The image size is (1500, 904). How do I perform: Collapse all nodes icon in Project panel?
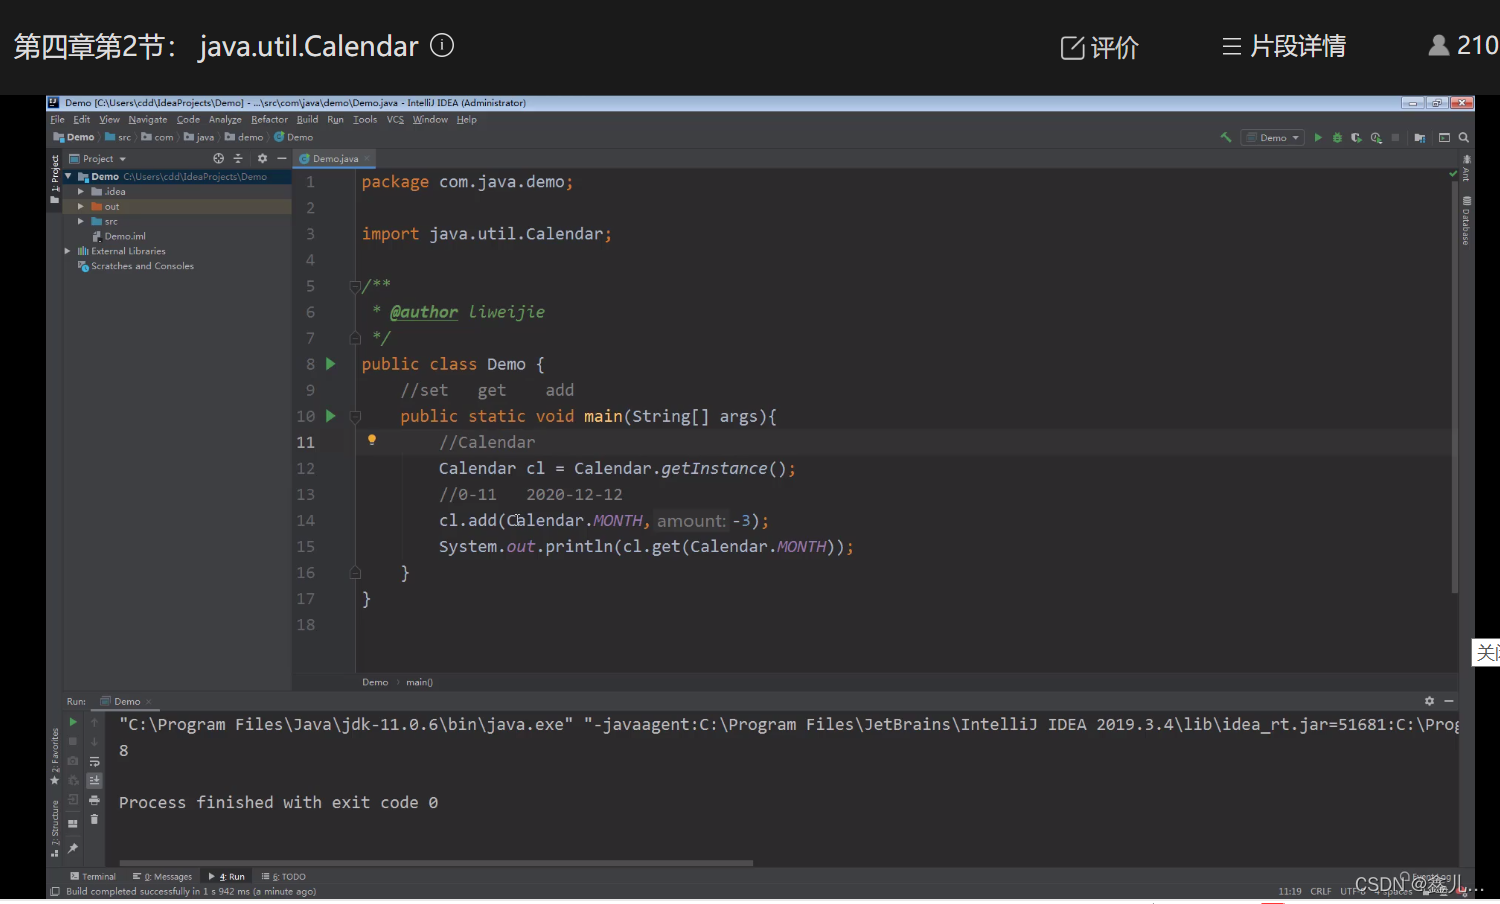[238, 159]
